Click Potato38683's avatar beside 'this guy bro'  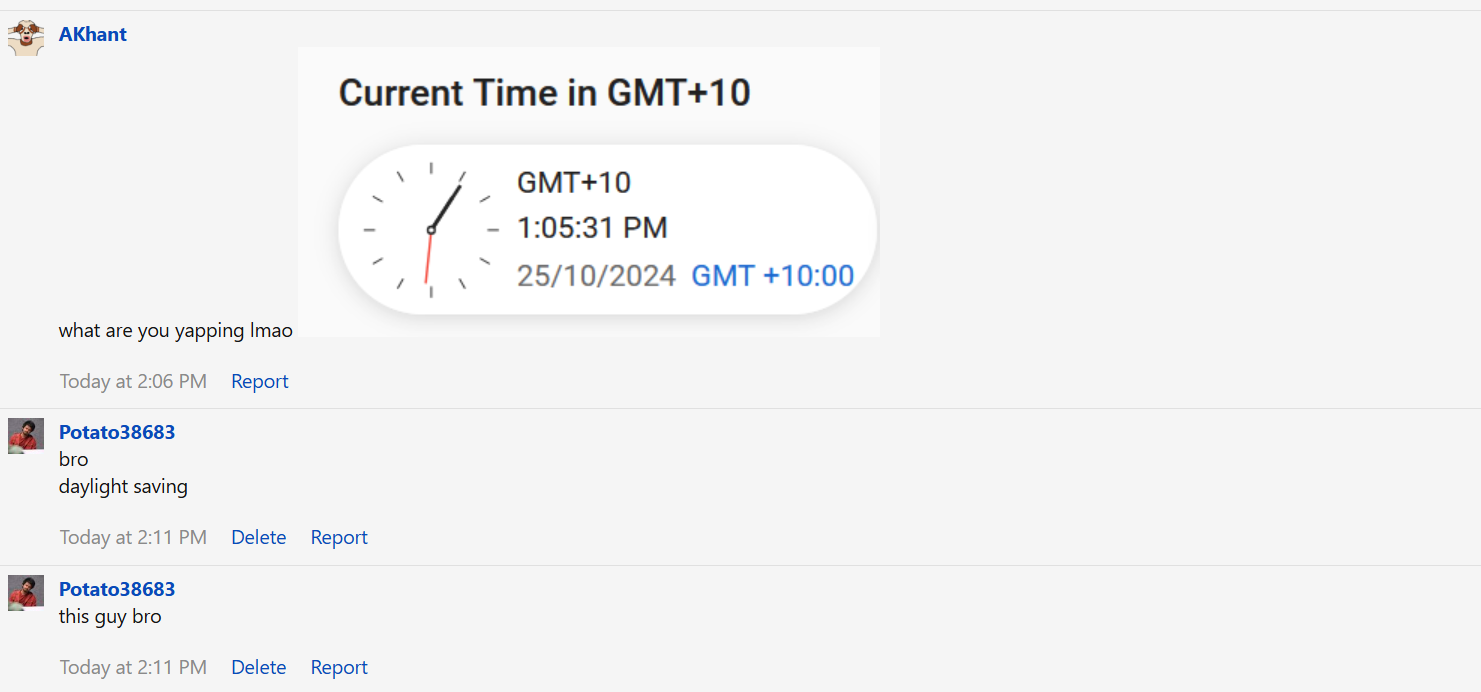point(26,593)
